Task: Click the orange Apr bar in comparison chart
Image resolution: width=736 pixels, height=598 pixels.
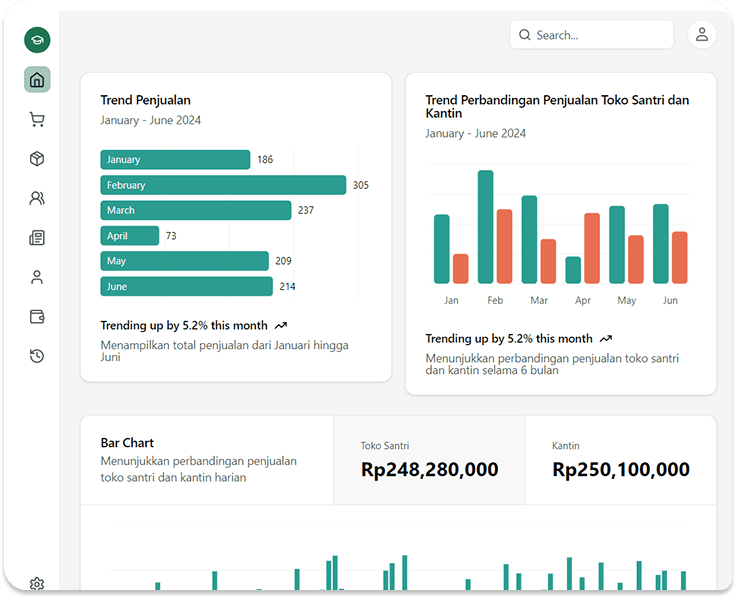Action: tap(592, 248)
